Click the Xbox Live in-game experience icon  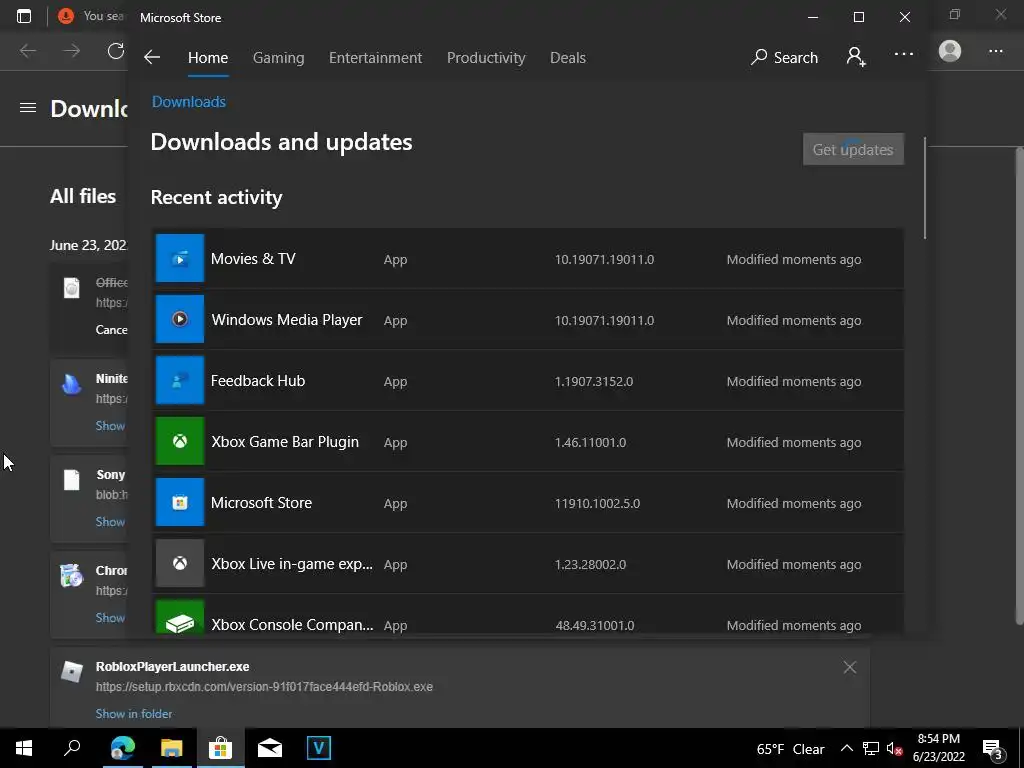pyautogui.click(x=180, y=563)
